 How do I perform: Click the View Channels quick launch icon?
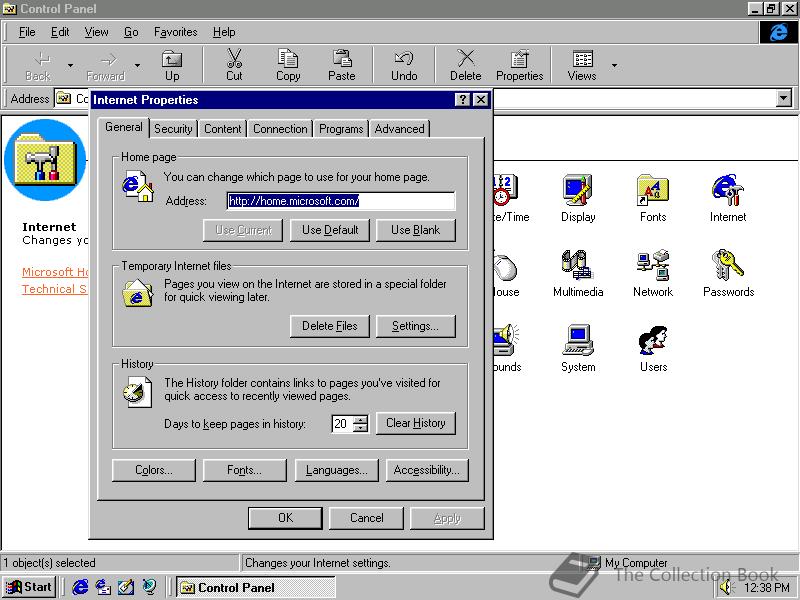pos(149,587)
